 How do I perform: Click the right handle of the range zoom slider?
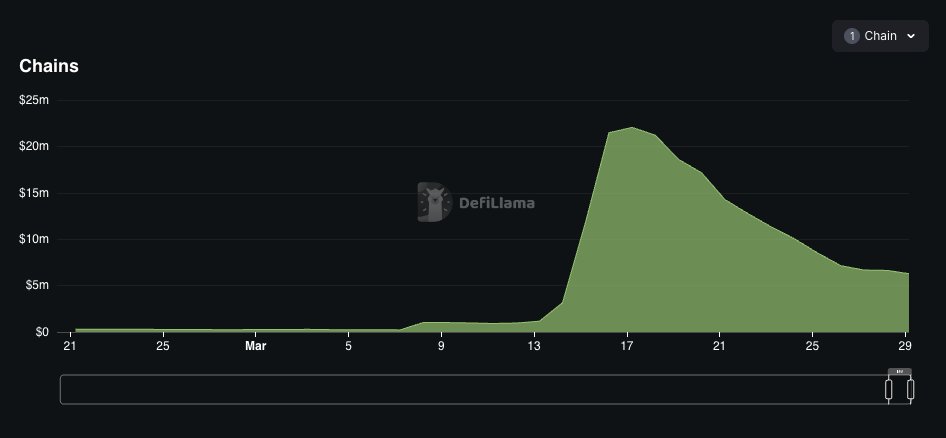pos(910,390)
